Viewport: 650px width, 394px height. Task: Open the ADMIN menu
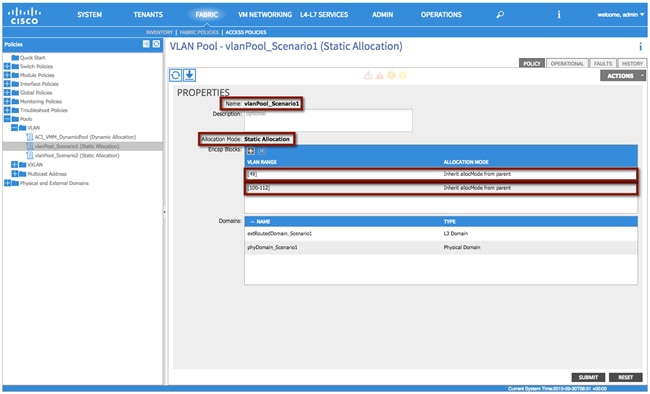(382, 15)
